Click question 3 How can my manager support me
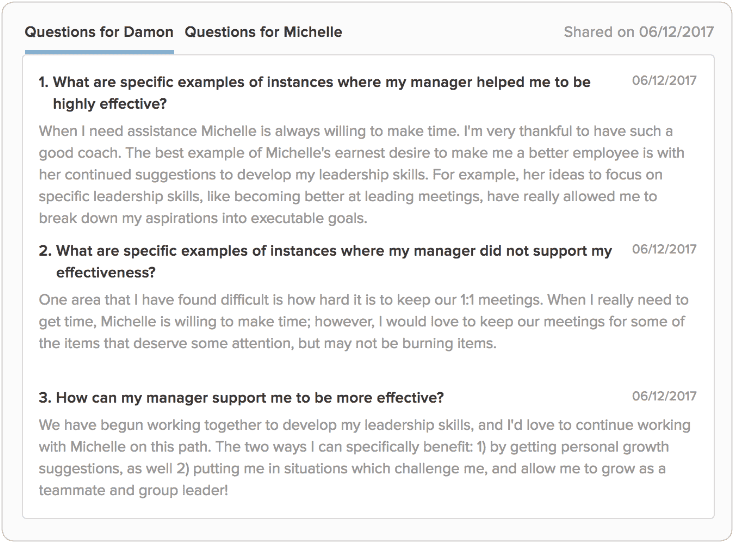Viewport: 734px width, 543px height. (241, 398)
